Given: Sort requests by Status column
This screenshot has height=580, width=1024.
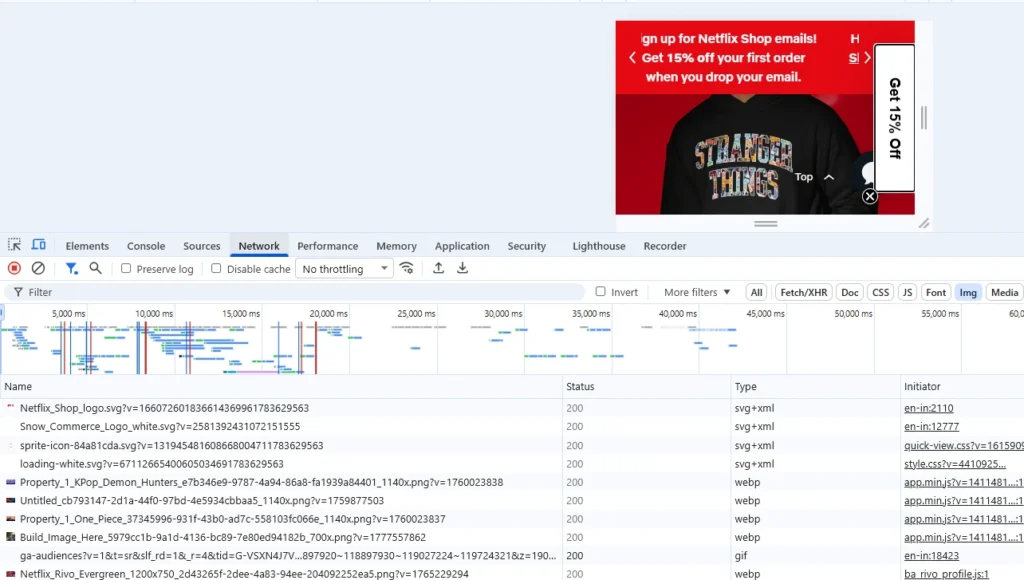Looking at the screenshot, I should [647, 387].
